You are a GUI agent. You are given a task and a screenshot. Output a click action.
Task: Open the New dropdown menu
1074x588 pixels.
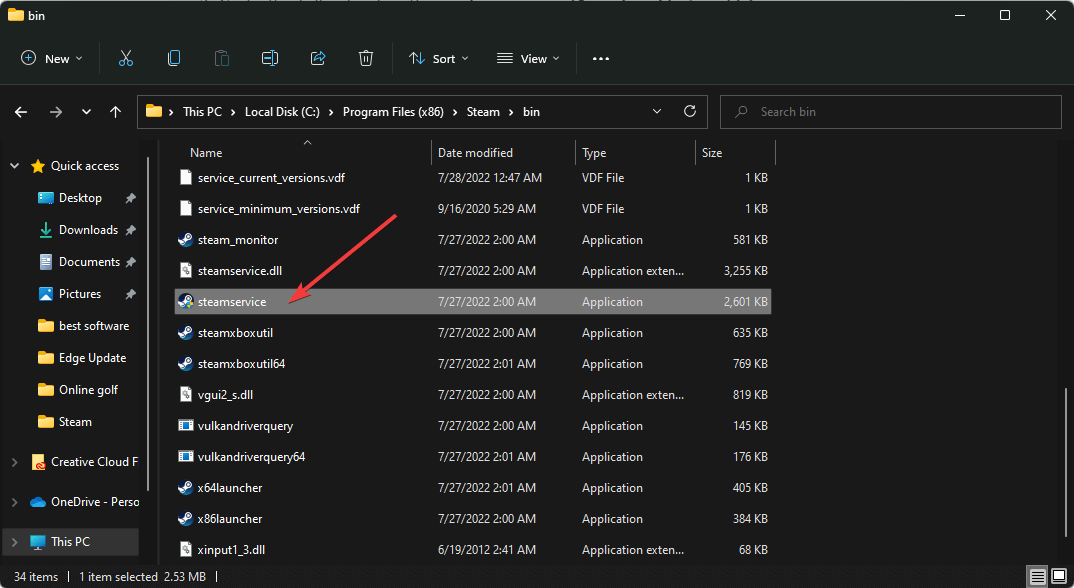click(x=52, y=58)
